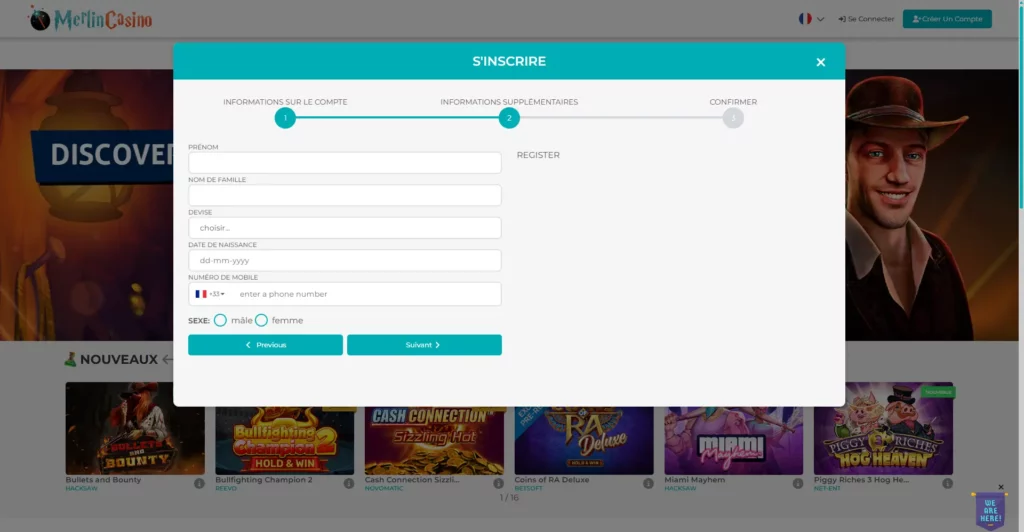Show info for Cash Connection Sizzling Hot

[x=498, y=484]
